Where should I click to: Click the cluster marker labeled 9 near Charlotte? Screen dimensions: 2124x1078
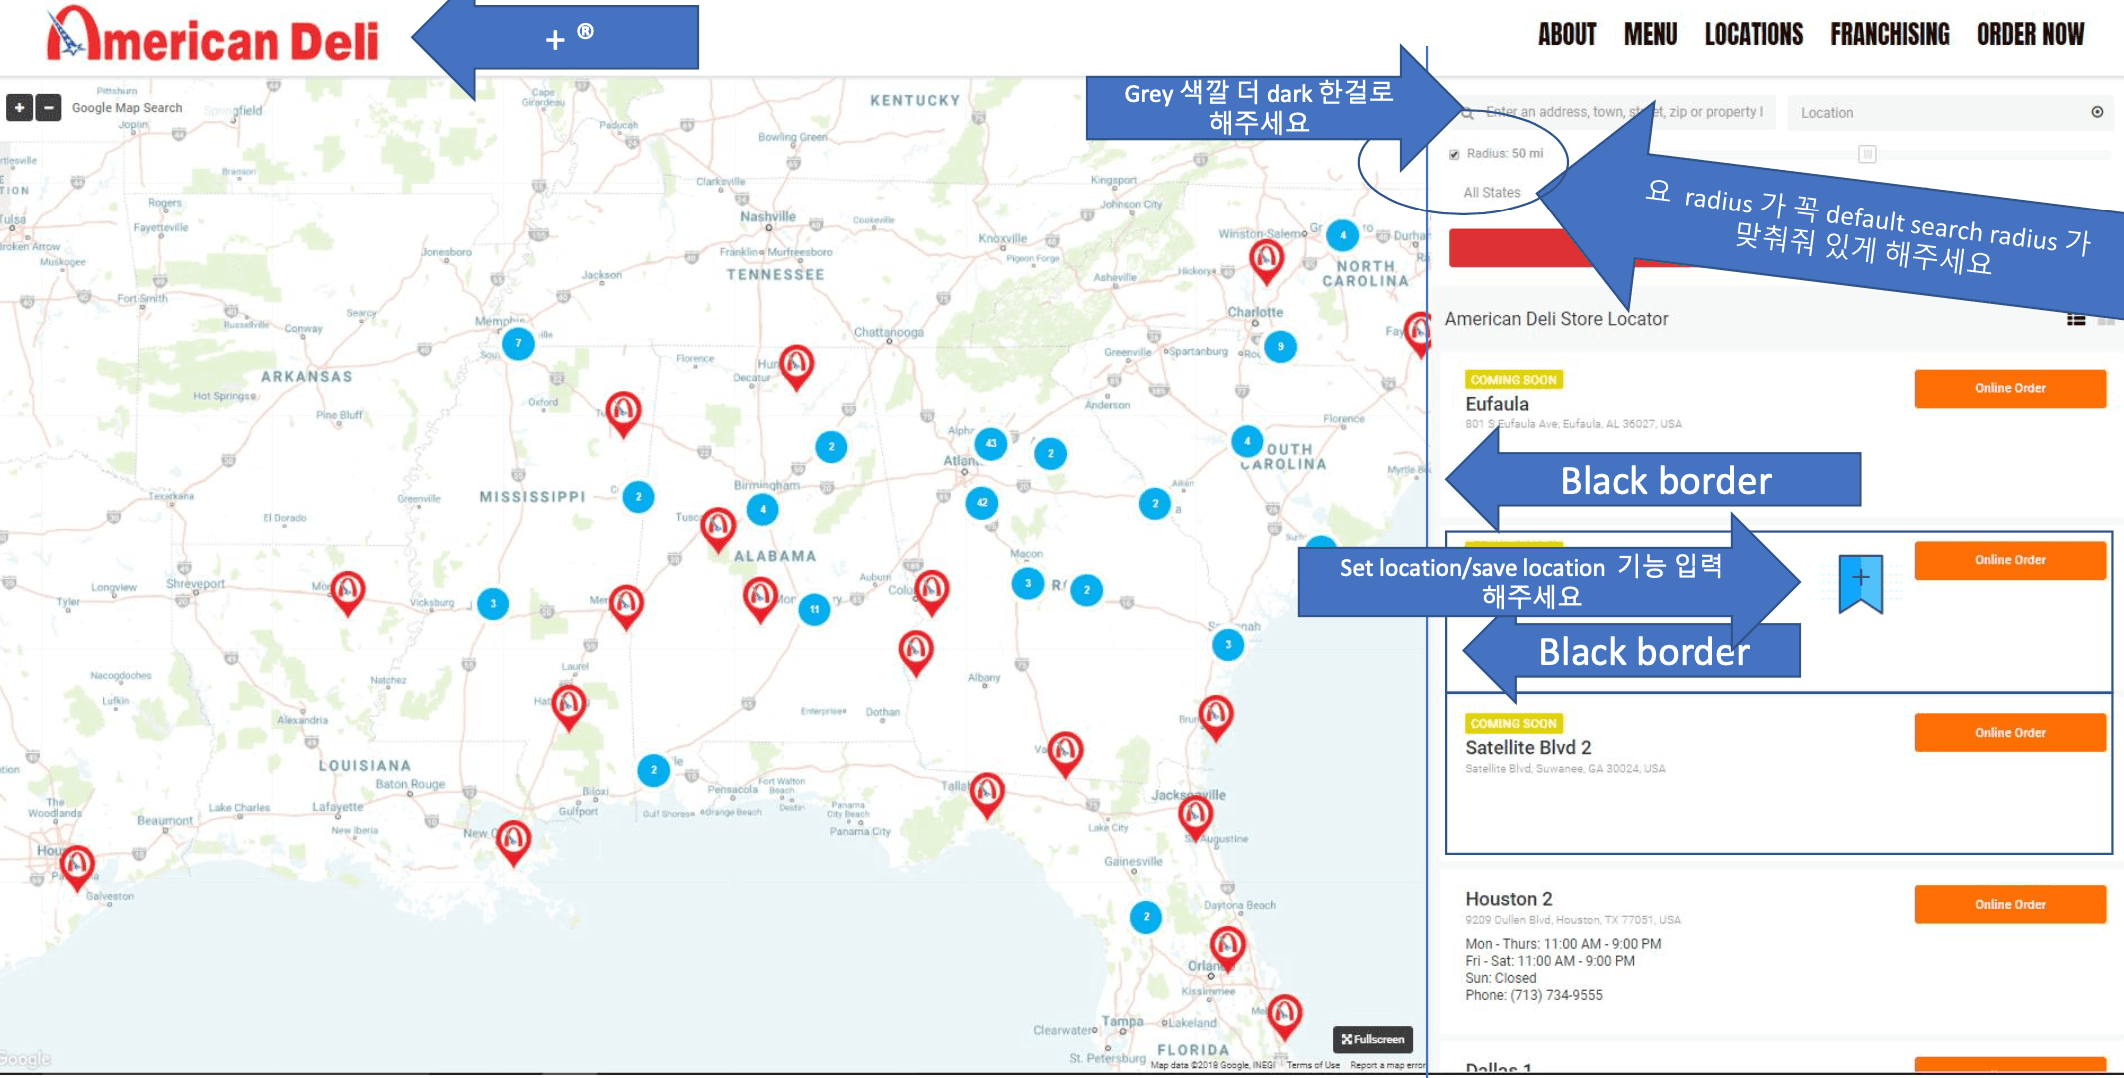coord(1281,346)
